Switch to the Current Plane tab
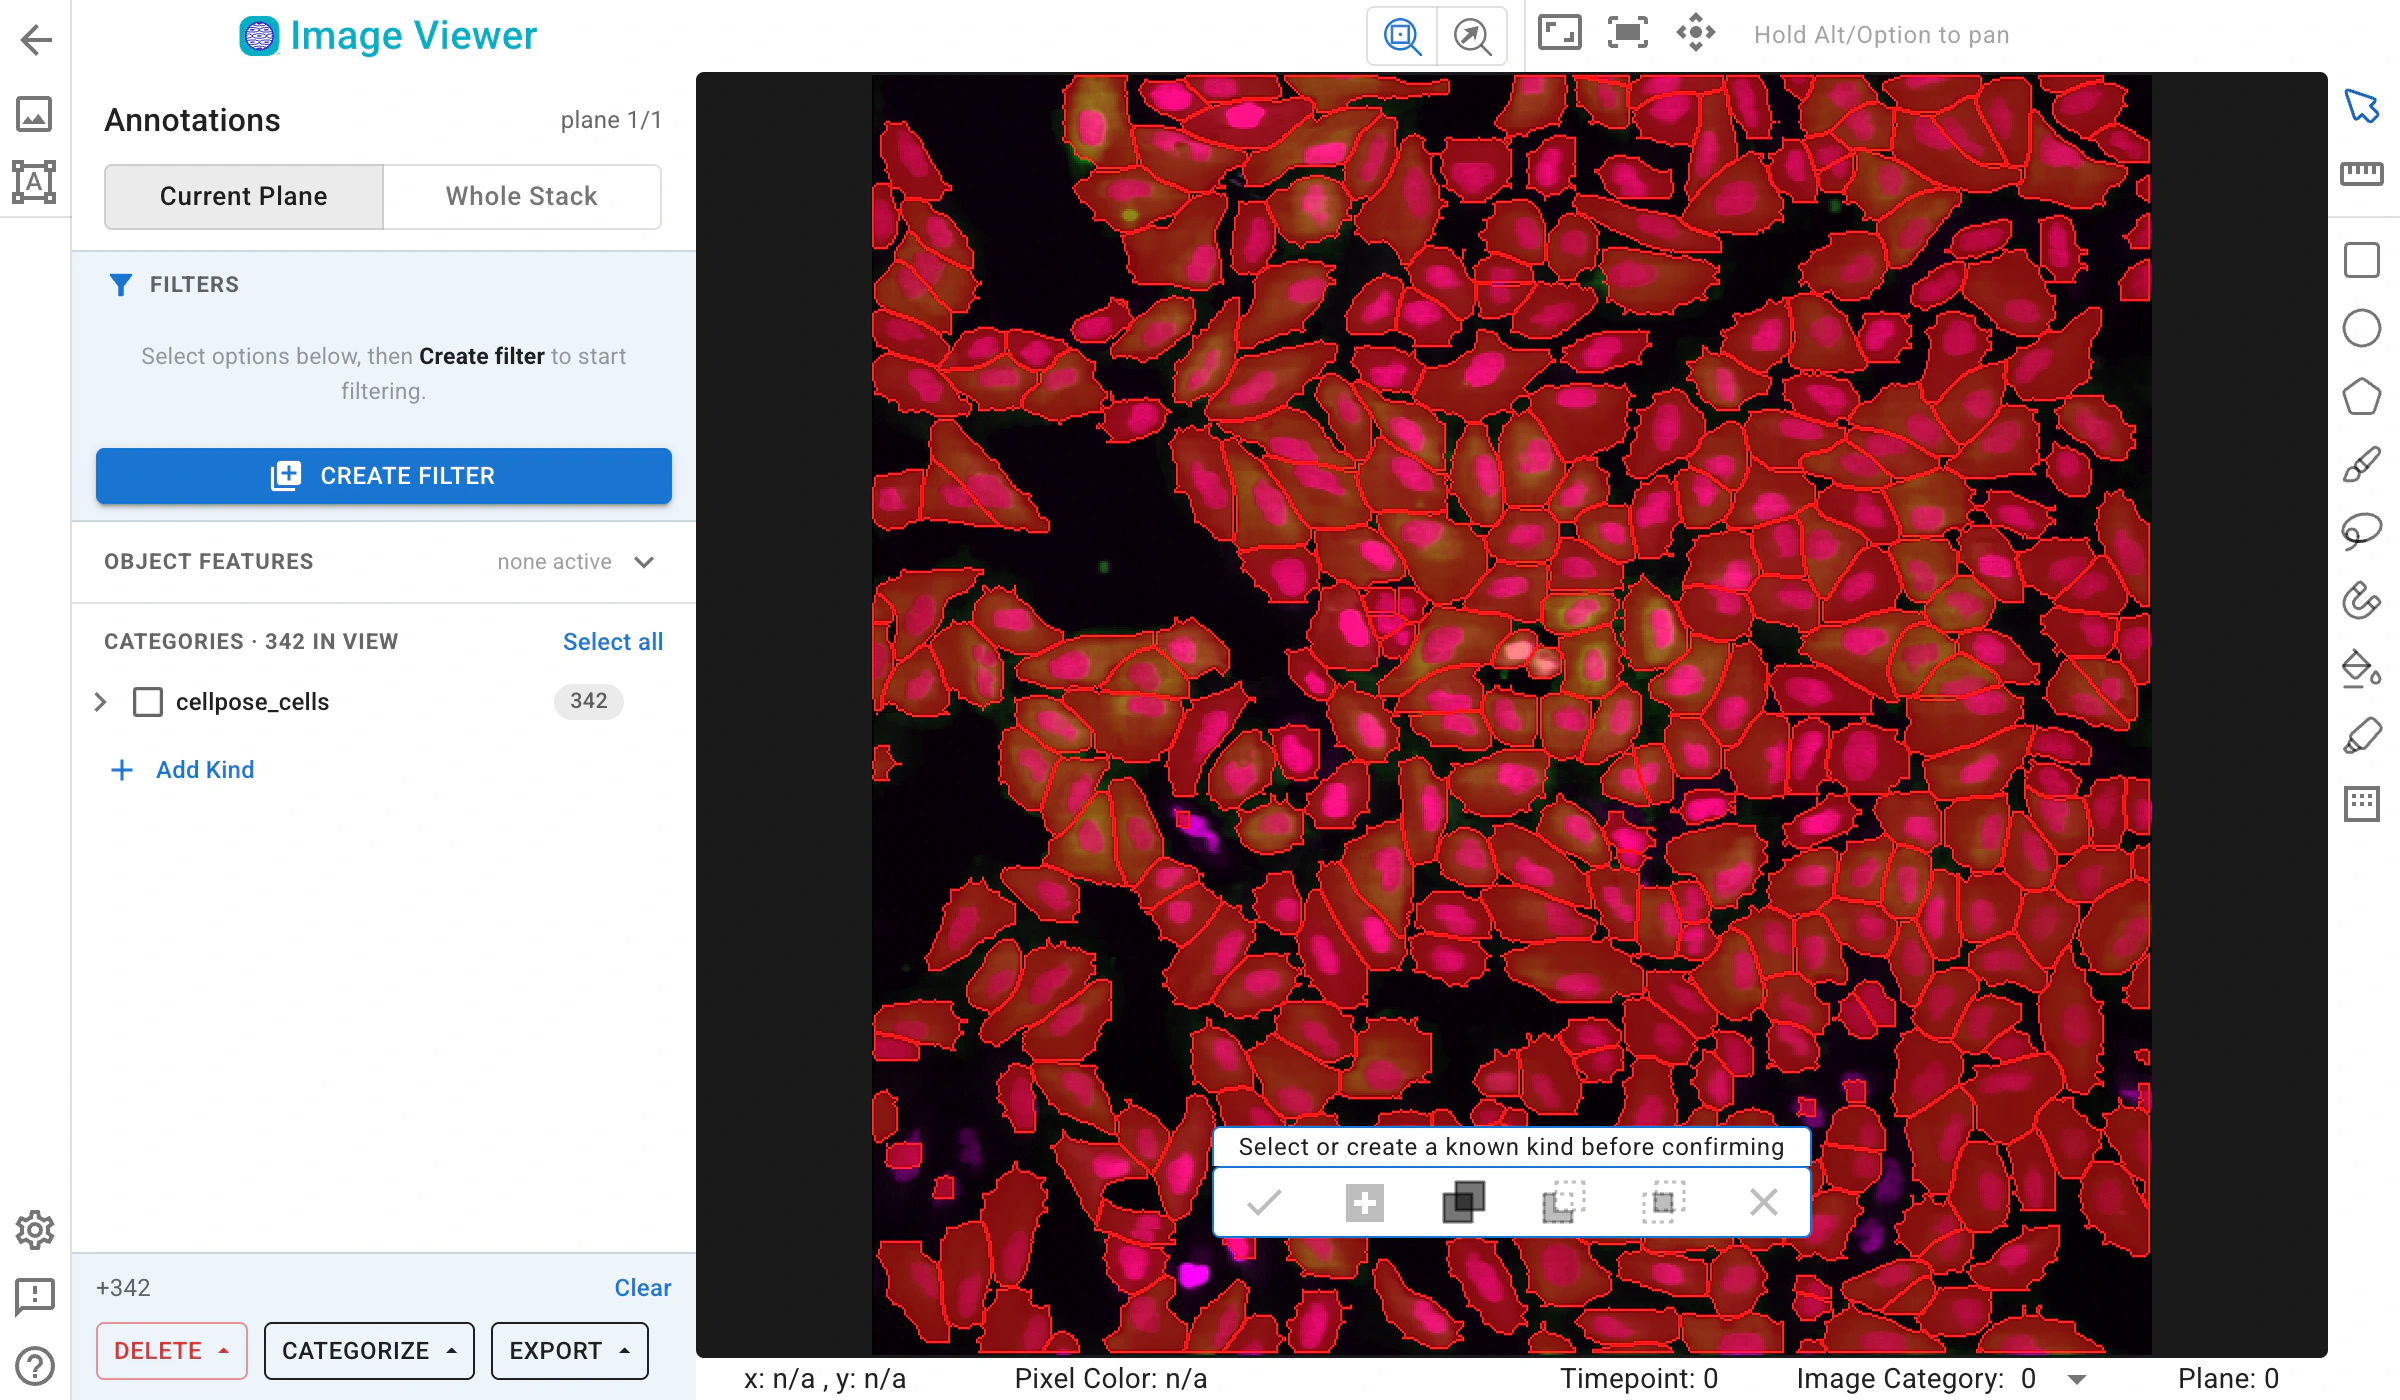 pyautogui.click(x=244, y=196)
